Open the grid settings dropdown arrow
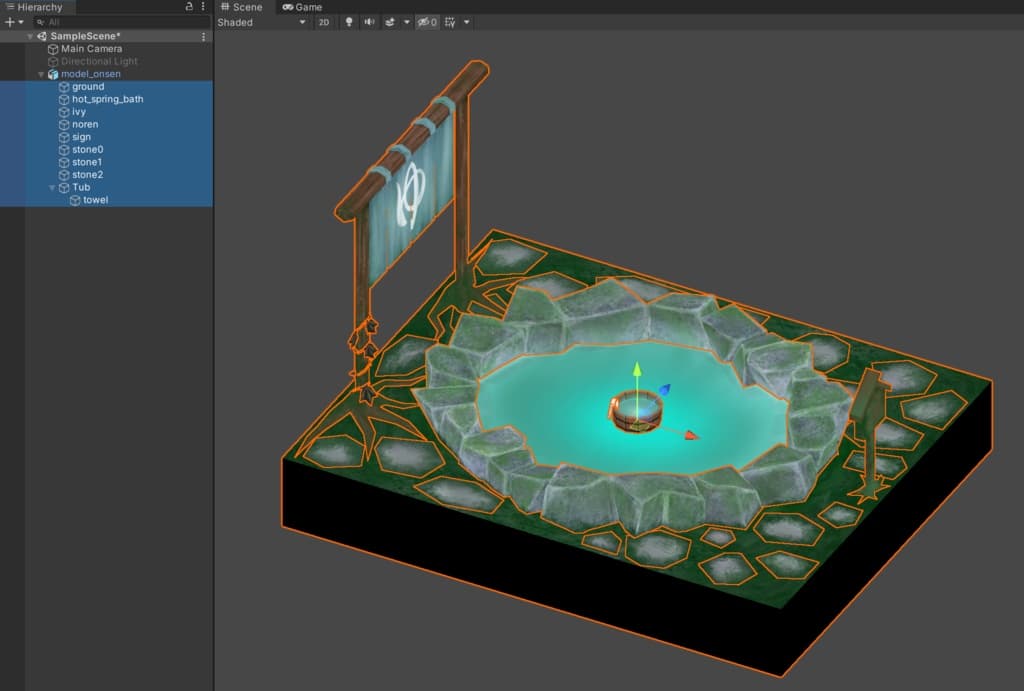Screen dimensions: 1024x691 (467, 22)
